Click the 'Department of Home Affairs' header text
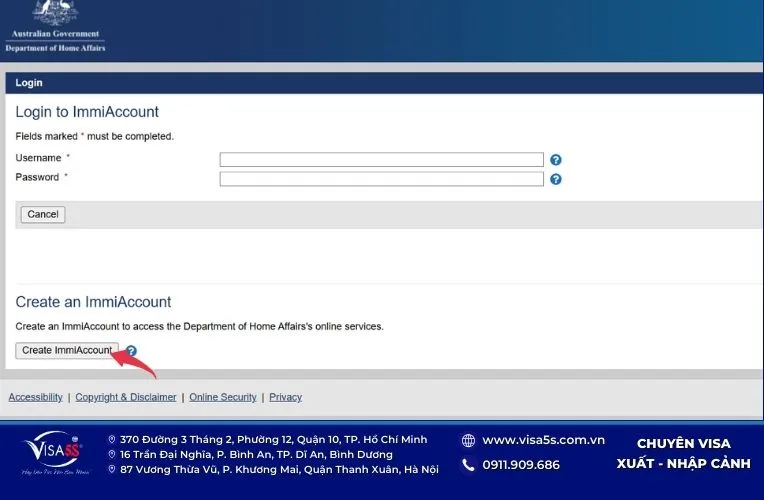This screenshot has width=764, height=500. point(55,48)
